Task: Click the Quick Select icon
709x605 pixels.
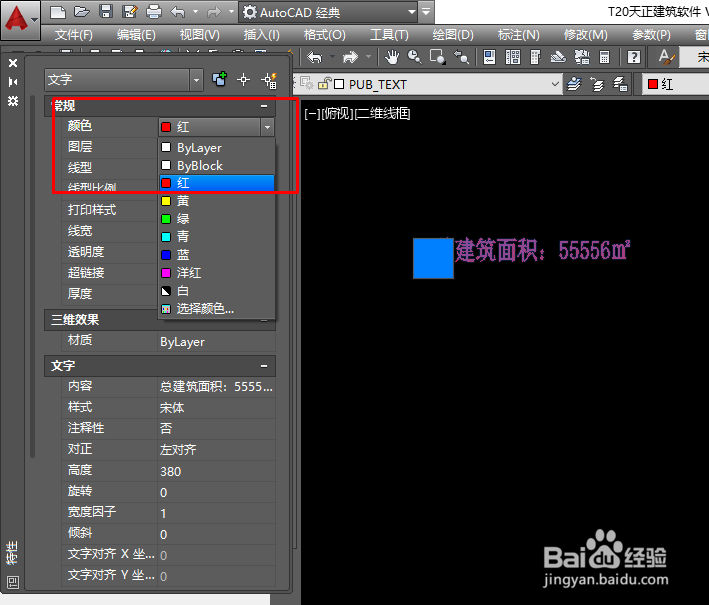Action: (x=269, y=80)
